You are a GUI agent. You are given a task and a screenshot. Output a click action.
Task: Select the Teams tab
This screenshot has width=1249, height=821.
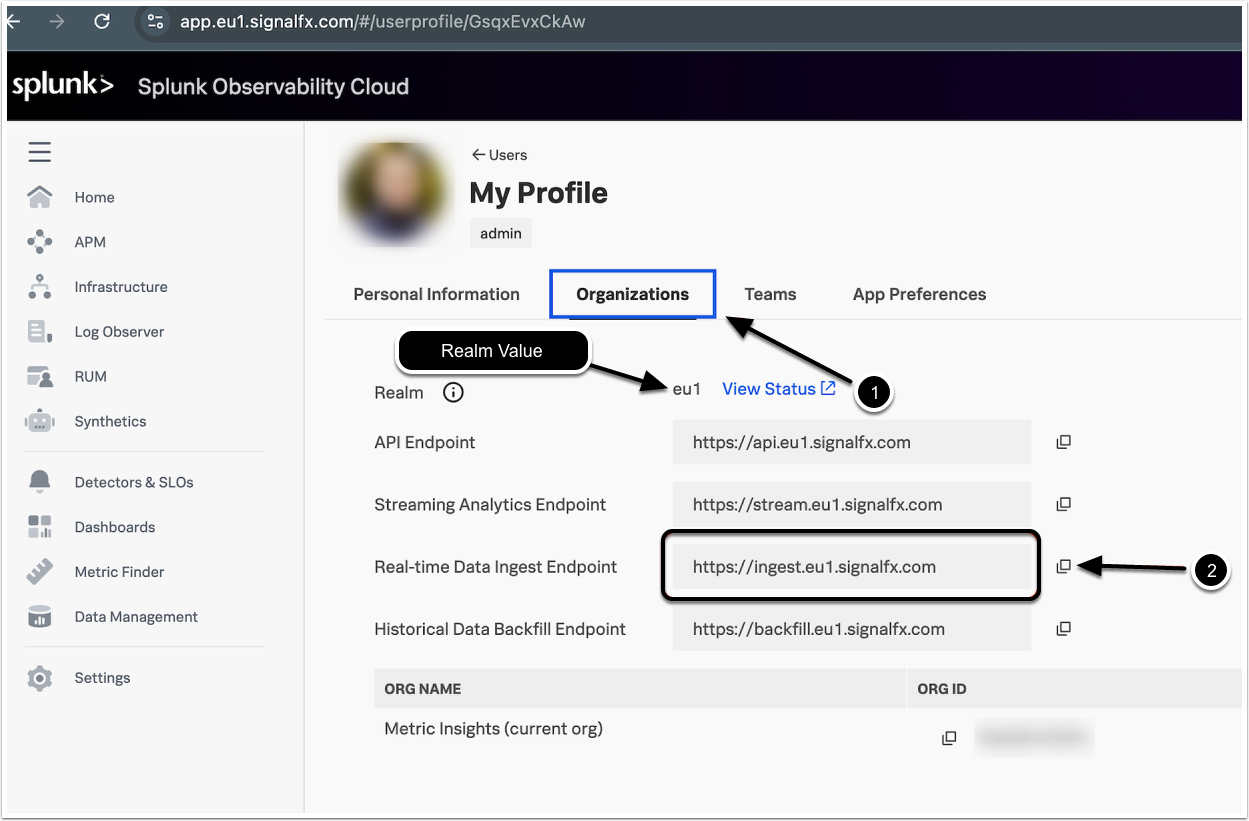[770, 294]
